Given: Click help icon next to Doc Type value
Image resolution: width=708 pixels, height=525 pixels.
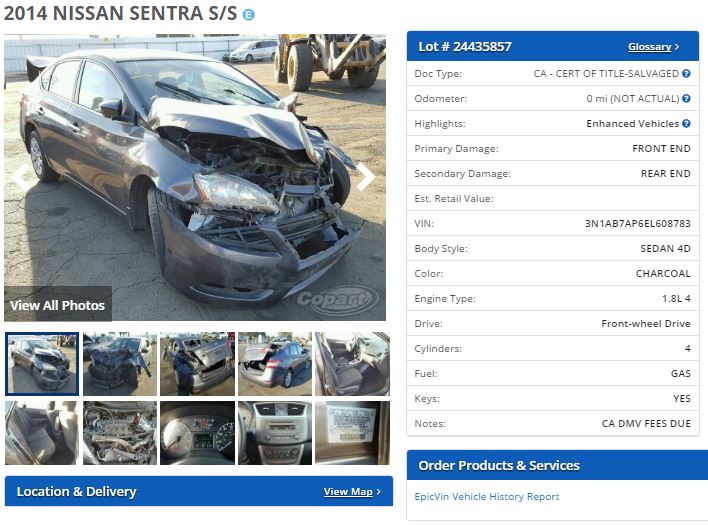Looking at the screenshot, I should click(x=686, y=74).
